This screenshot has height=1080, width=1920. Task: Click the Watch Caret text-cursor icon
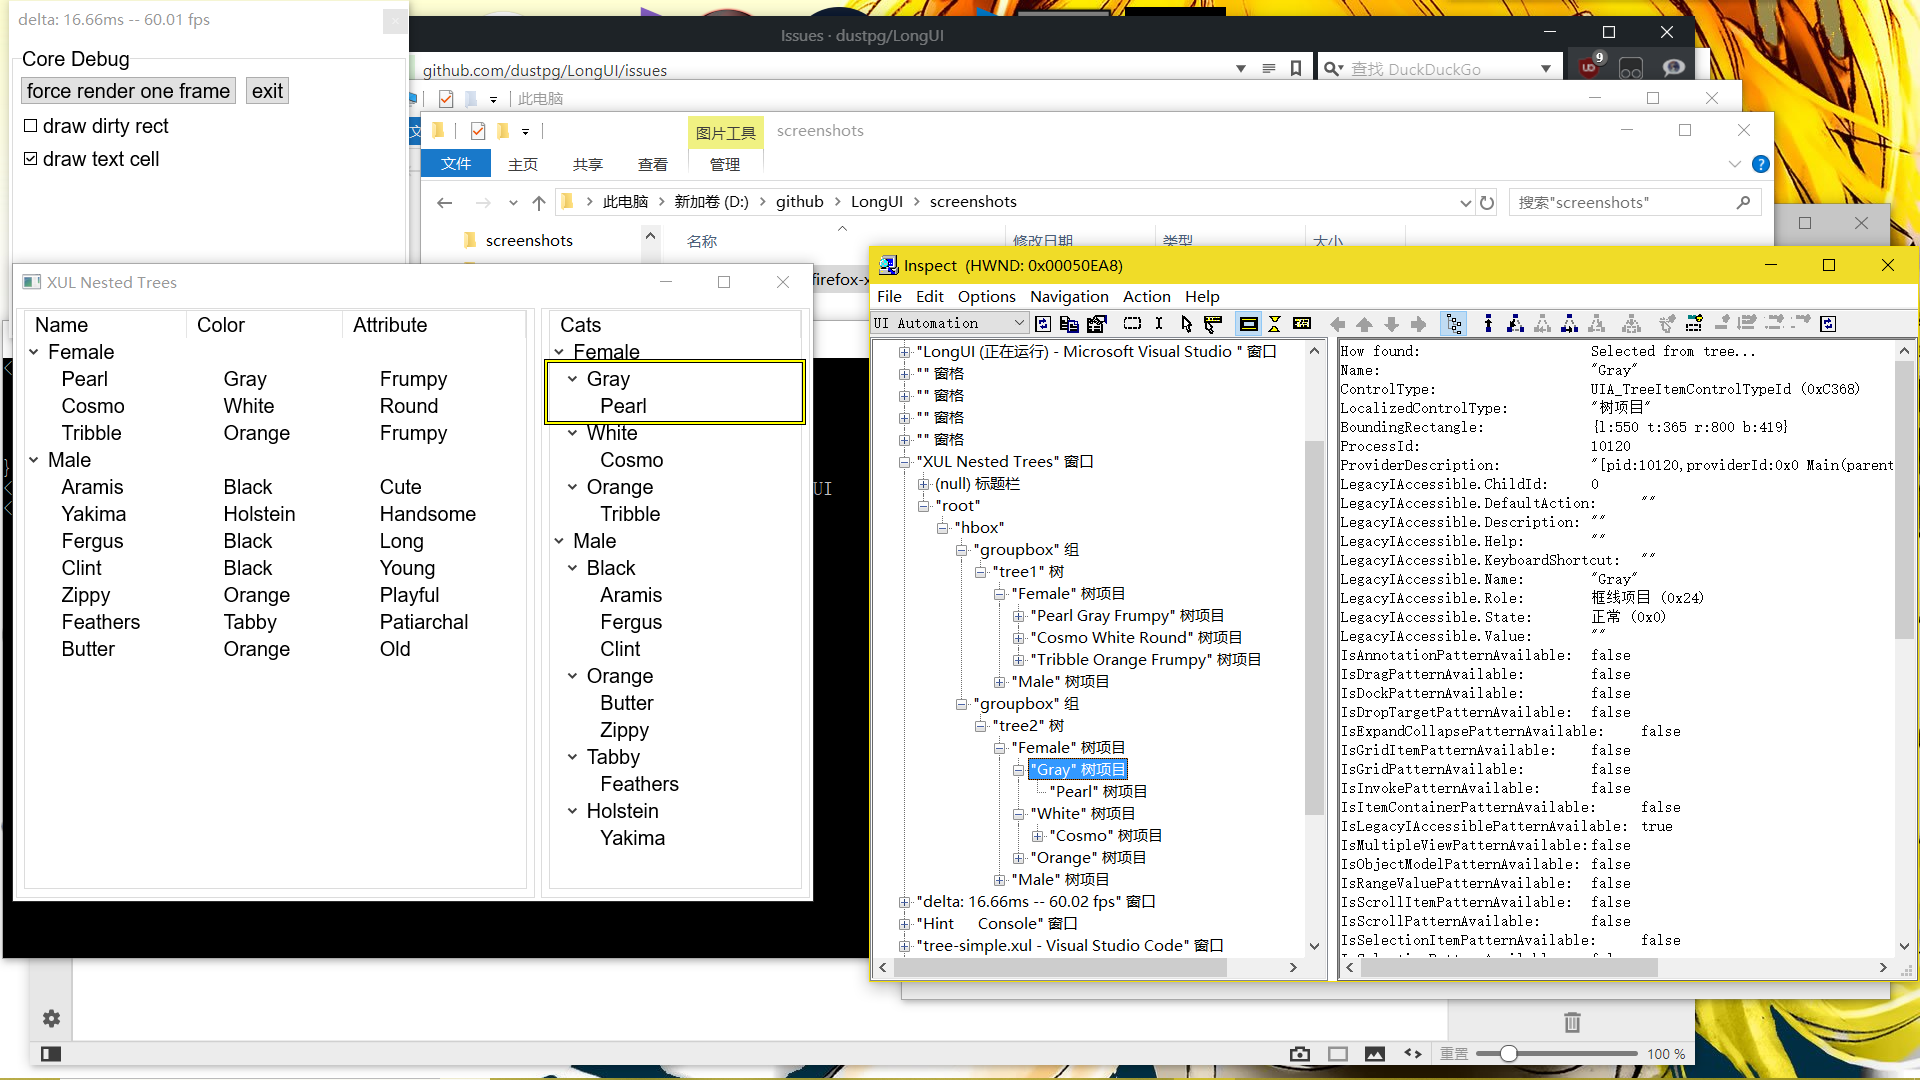[1159, 324]
